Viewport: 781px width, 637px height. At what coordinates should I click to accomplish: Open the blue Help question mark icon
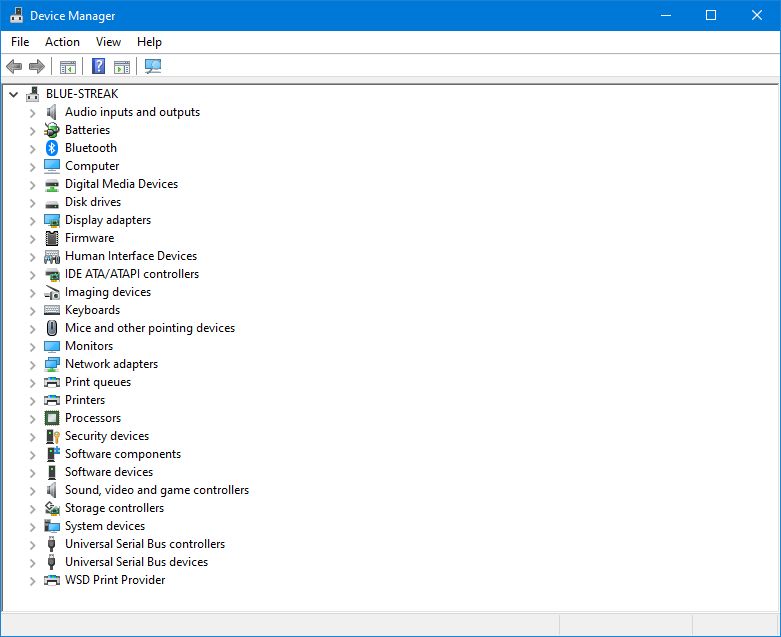point(99,66)
